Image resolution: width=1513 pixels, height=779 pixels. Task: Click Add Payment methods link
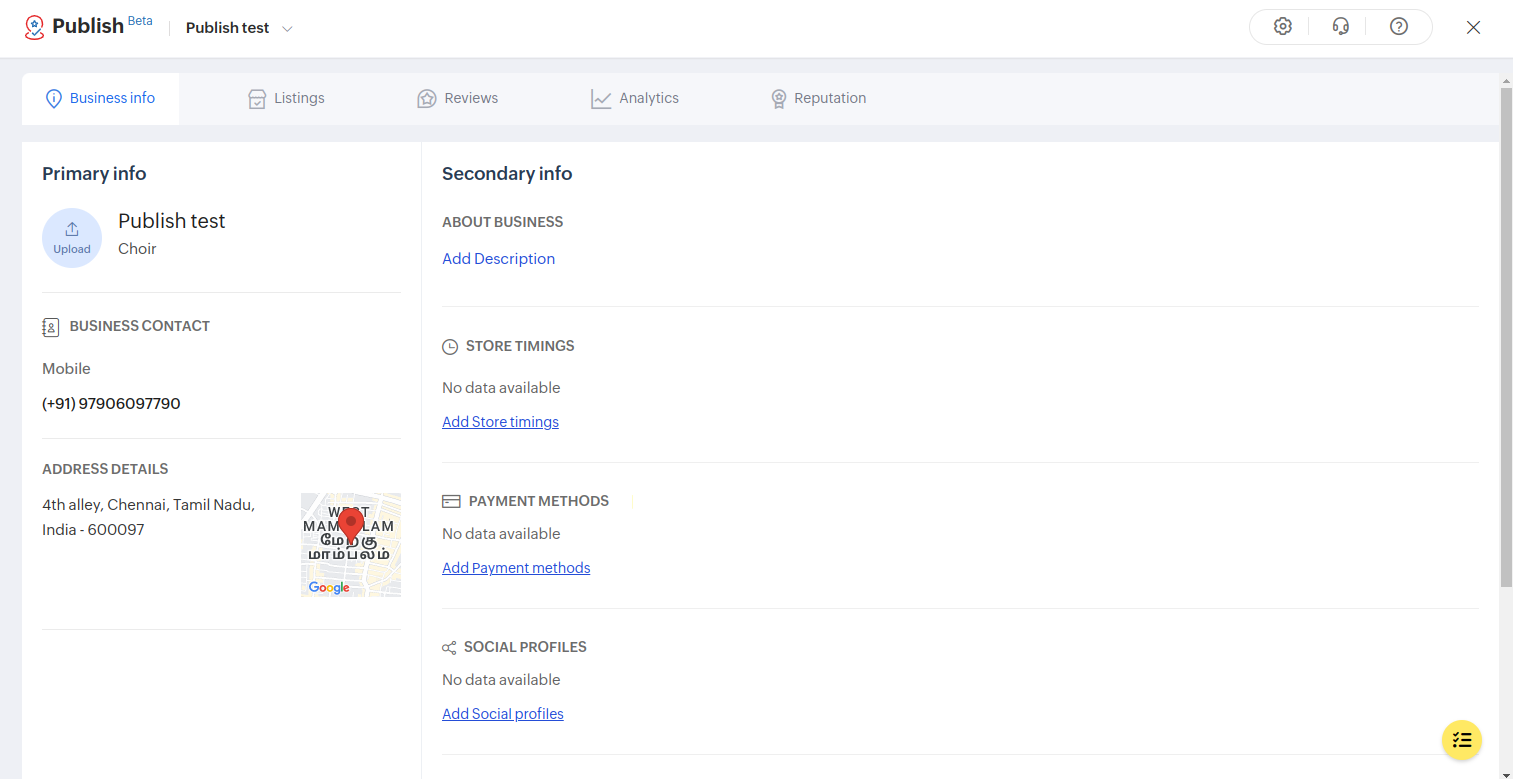pos(516,568)
